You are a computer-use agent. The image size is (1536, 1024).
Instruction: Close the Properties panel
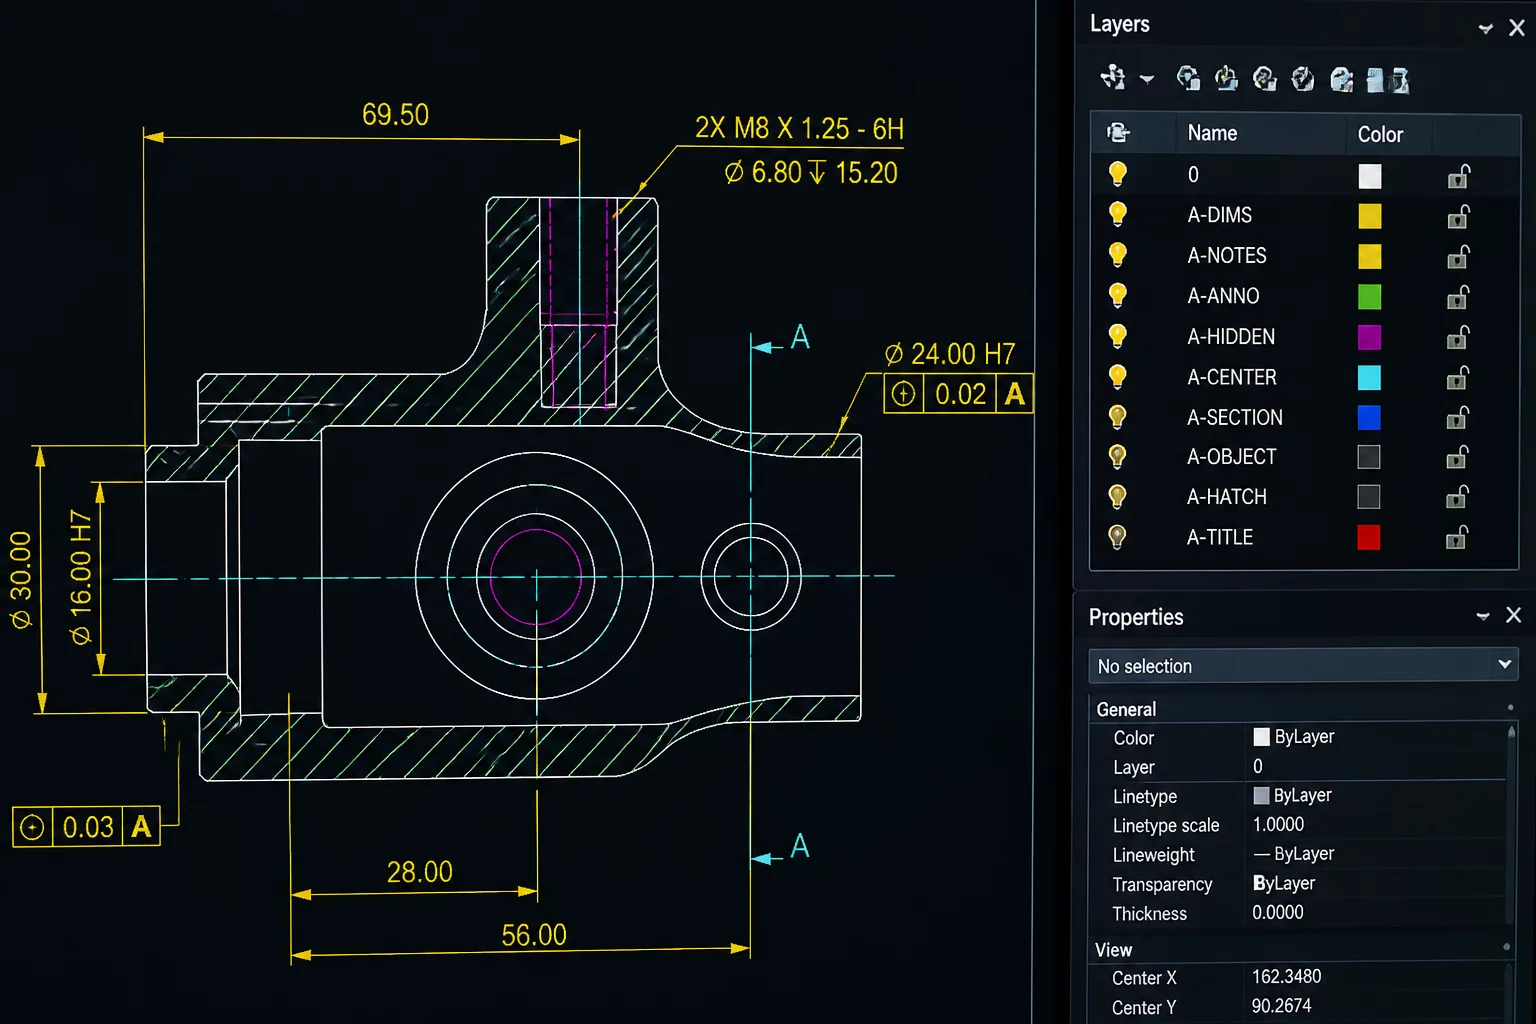click(1514, 615)
